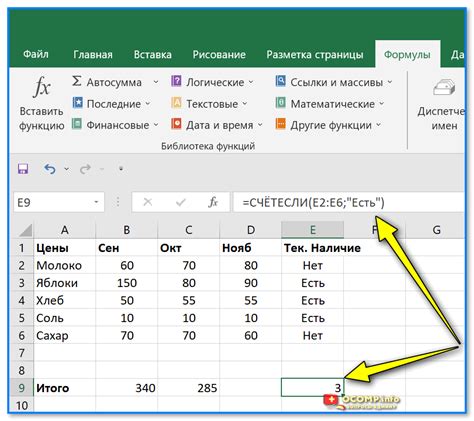
Task: Select column E header
Action: (x=312, y=230)
